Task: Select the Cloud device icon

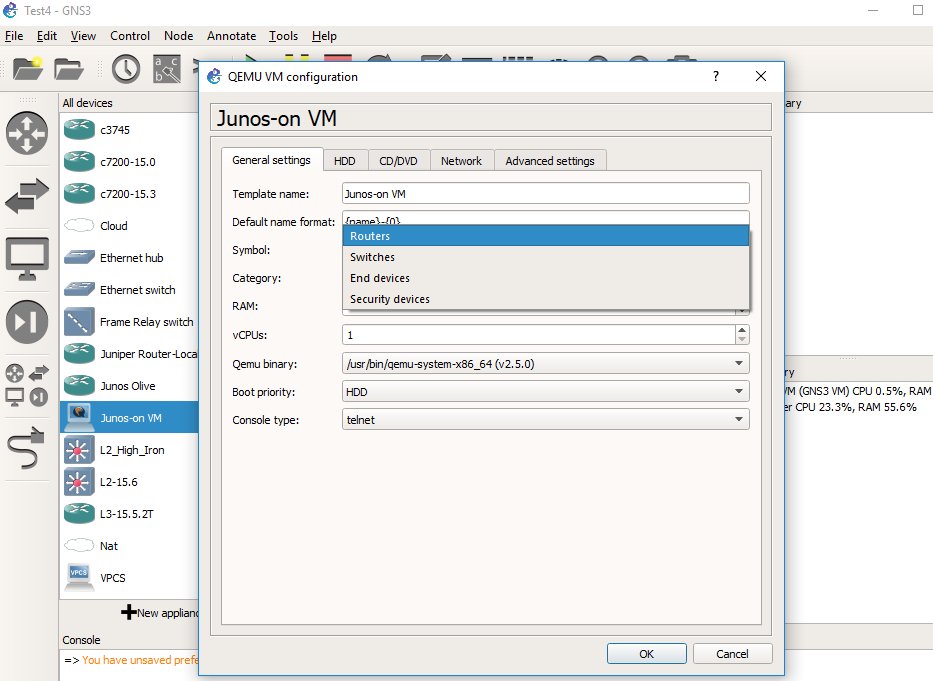Action: (79, 226)
